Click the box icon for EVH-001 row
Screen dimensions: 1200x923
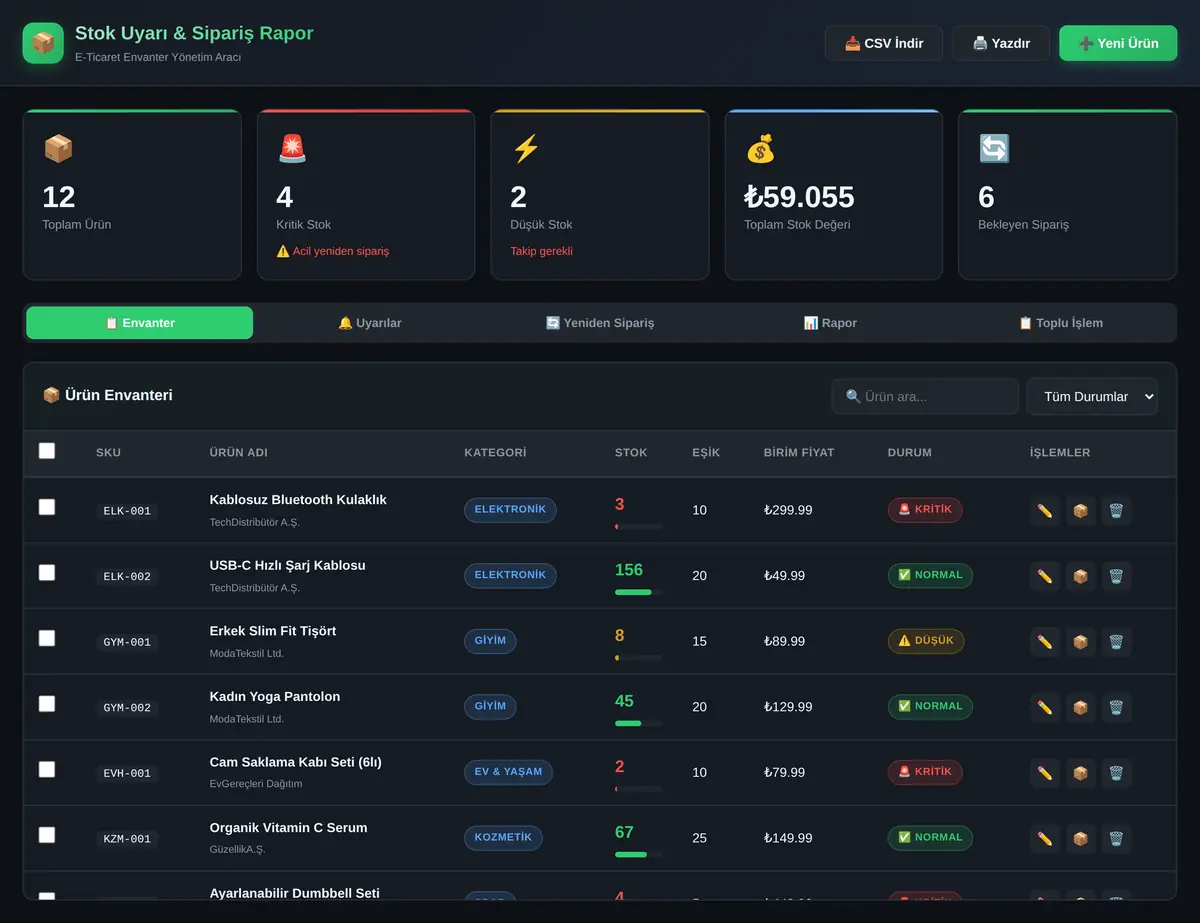click(x=1081, y=772)
